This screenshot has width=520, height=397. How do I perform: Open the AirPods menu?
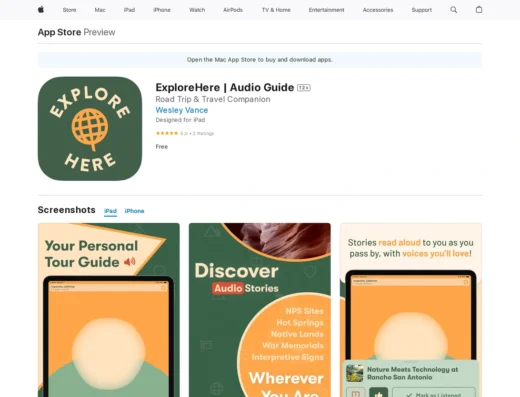[x=233, y=10]
